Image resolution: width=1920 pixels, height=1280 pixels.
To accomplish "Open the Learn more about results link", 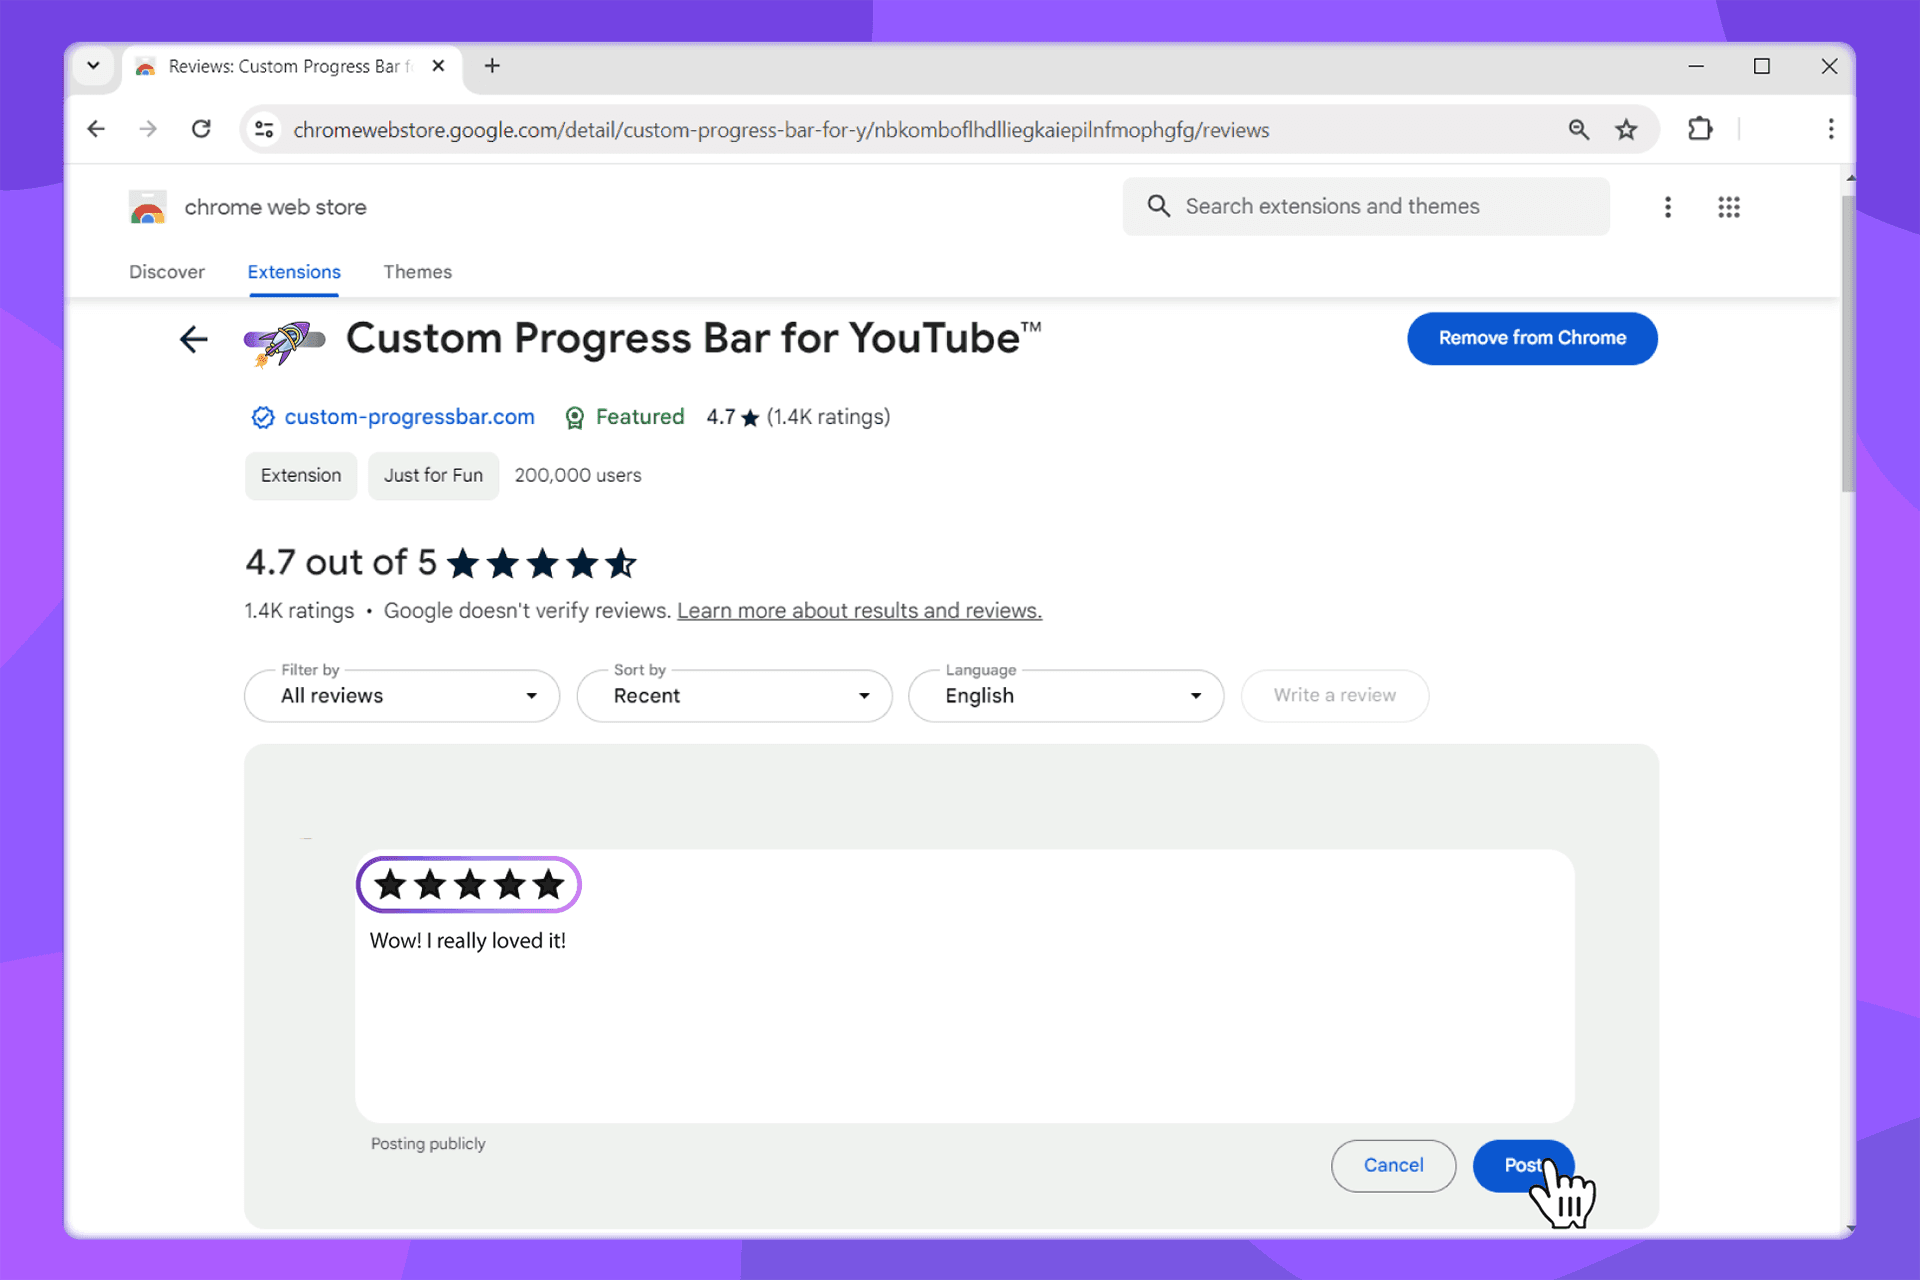I will (858, 610).
